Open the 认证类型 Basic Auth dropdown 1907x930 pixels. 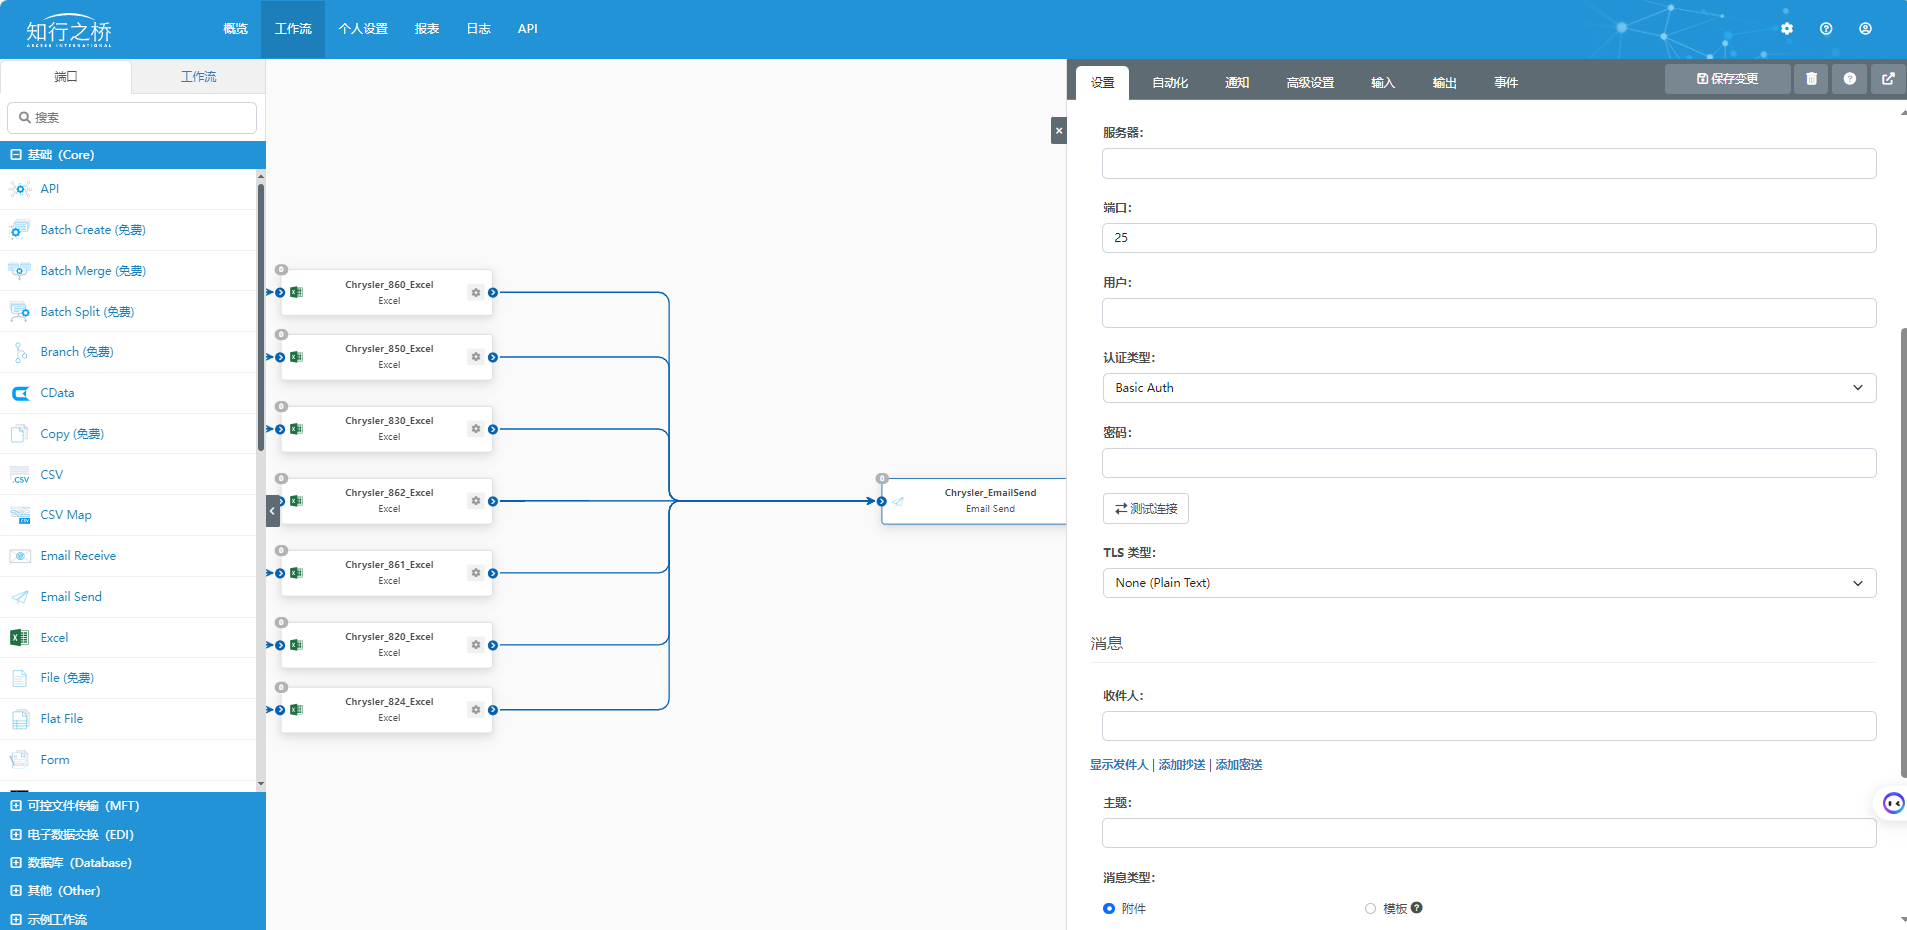click(1488, 388)
